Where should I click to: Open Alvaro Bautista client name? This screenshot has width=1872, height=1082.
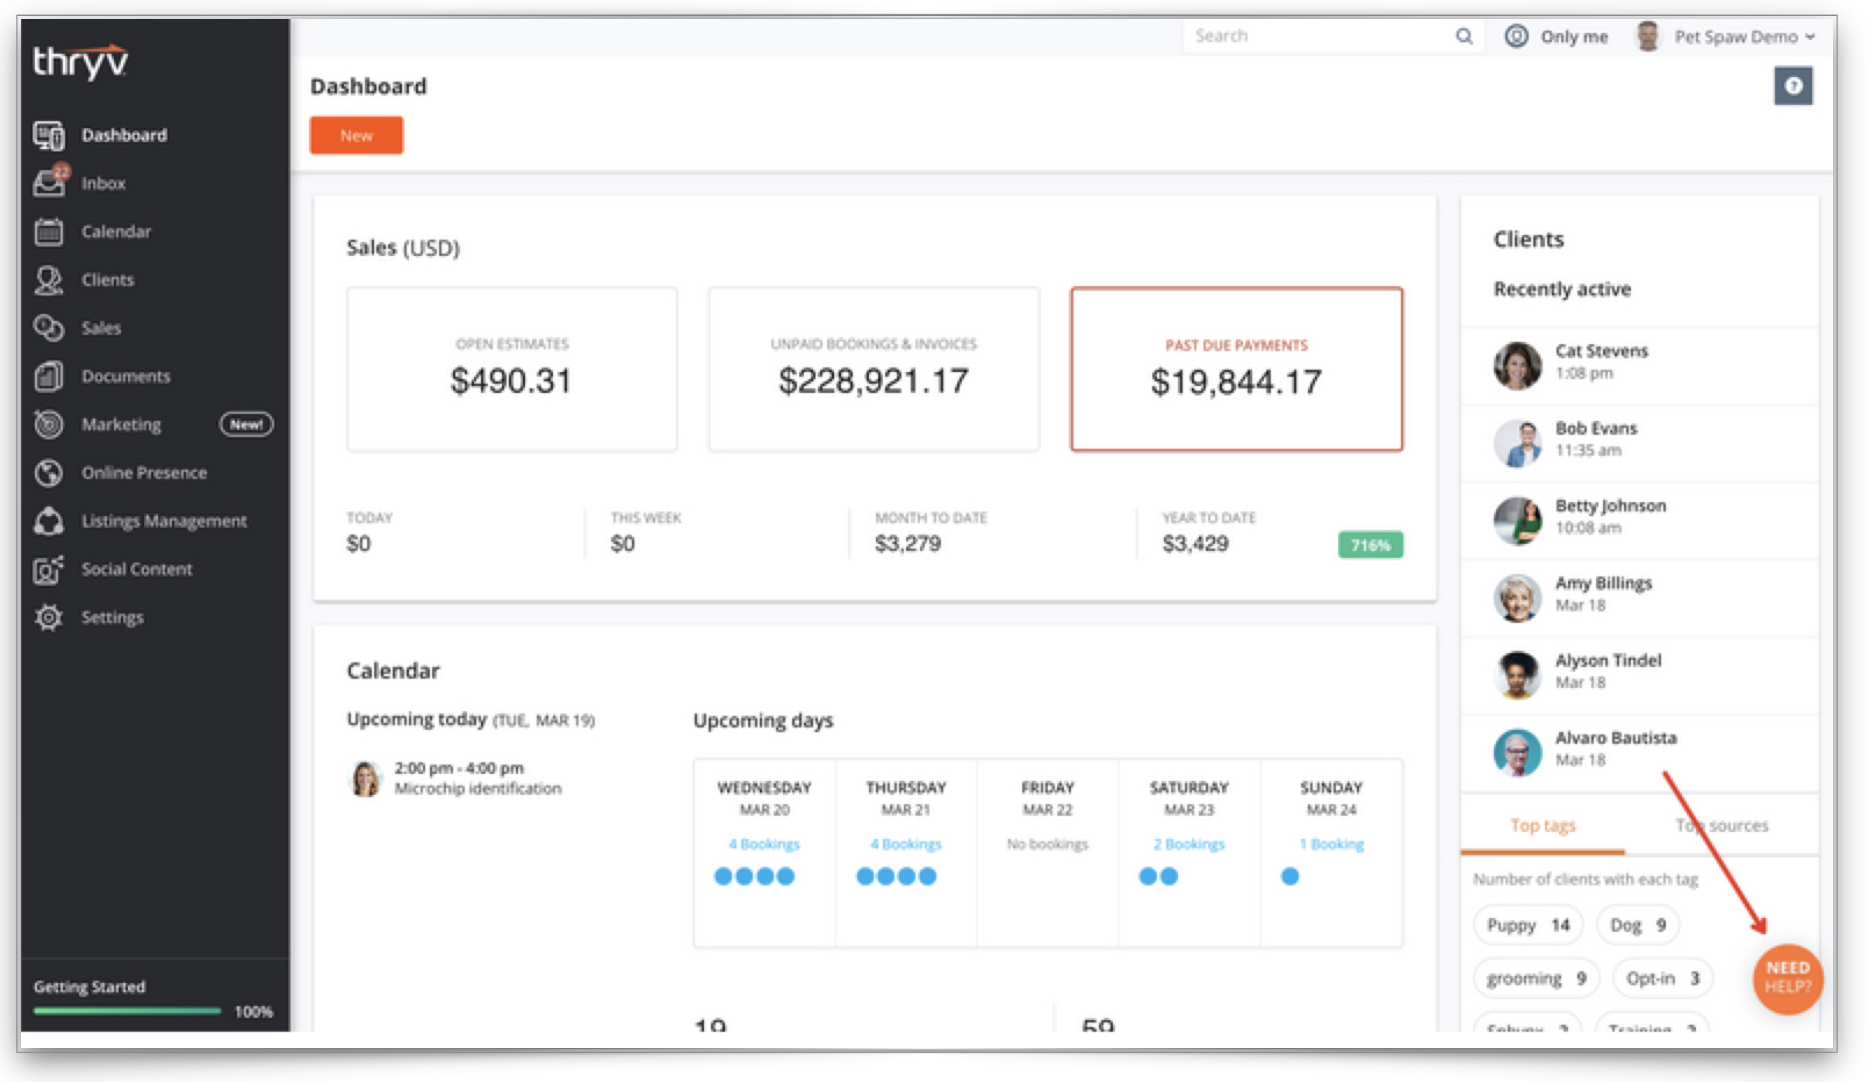click(x=1616, y=738)
